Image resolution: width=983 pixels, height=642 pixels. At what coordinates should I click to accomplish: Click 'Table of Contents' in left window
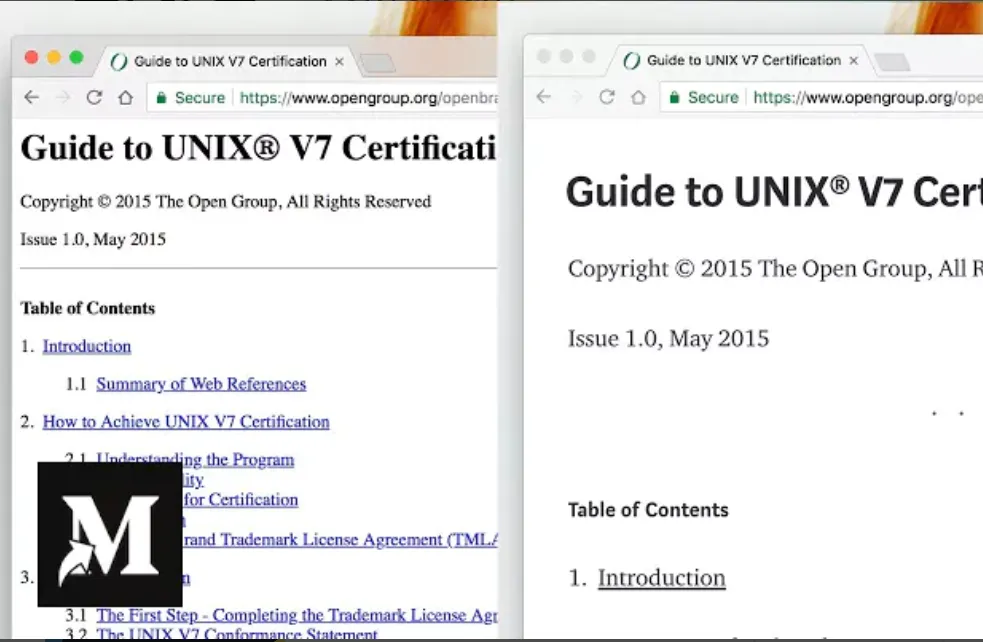click(87, 308)
